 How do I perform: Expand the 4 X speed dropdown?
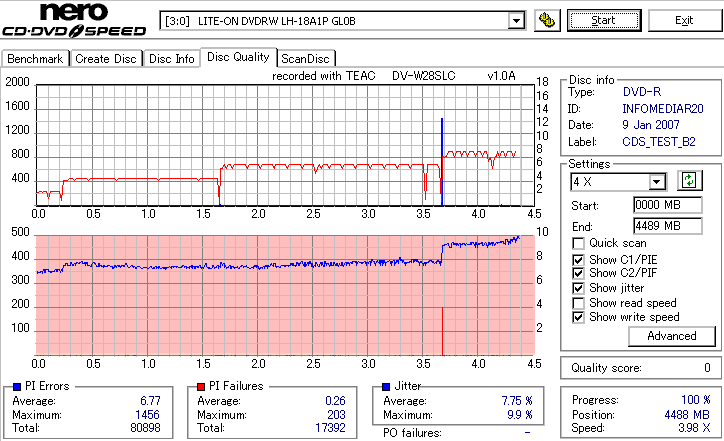[x=656, y=182]
